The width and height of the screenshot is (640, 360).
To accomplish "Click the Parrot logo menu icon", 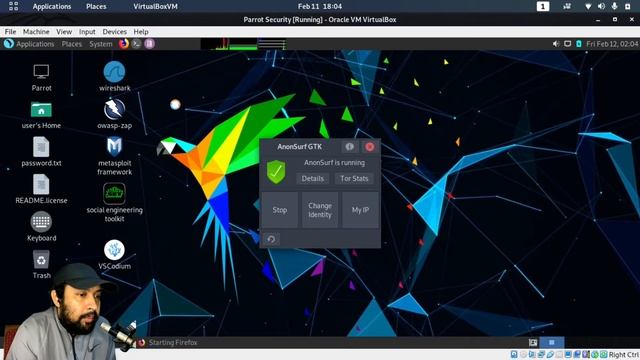I will click(9, 44).
